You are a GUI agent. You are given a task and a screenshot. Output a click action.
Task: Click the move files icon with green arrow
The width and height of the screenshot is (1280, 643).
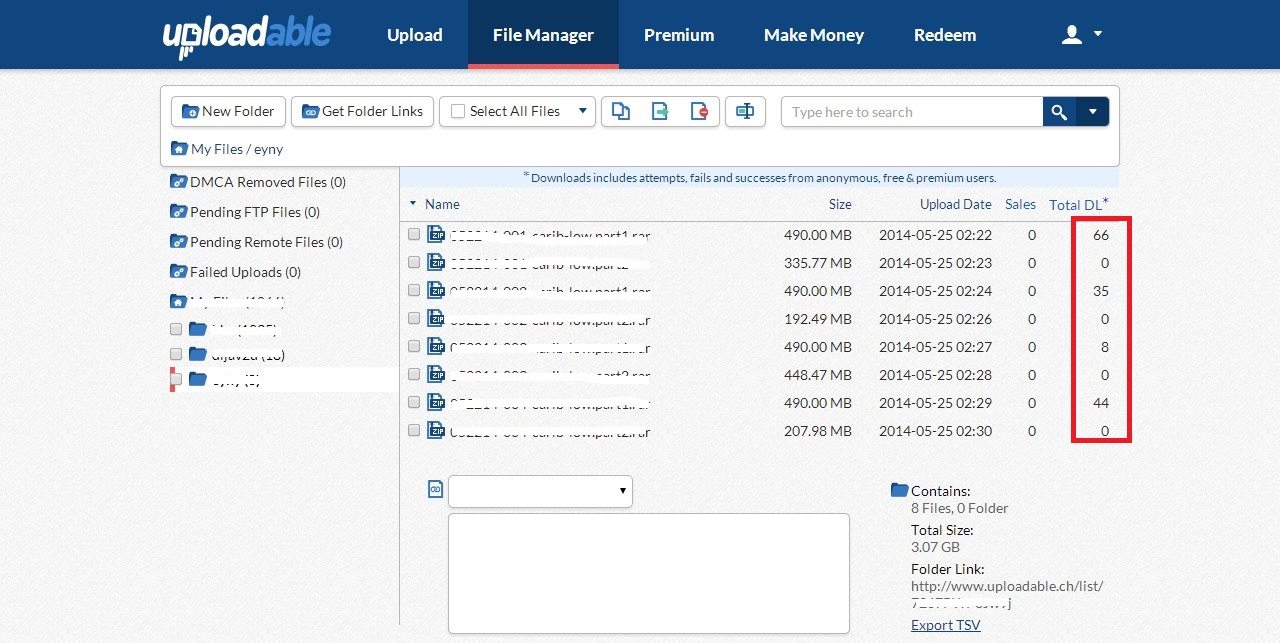[x=660, y=112]
